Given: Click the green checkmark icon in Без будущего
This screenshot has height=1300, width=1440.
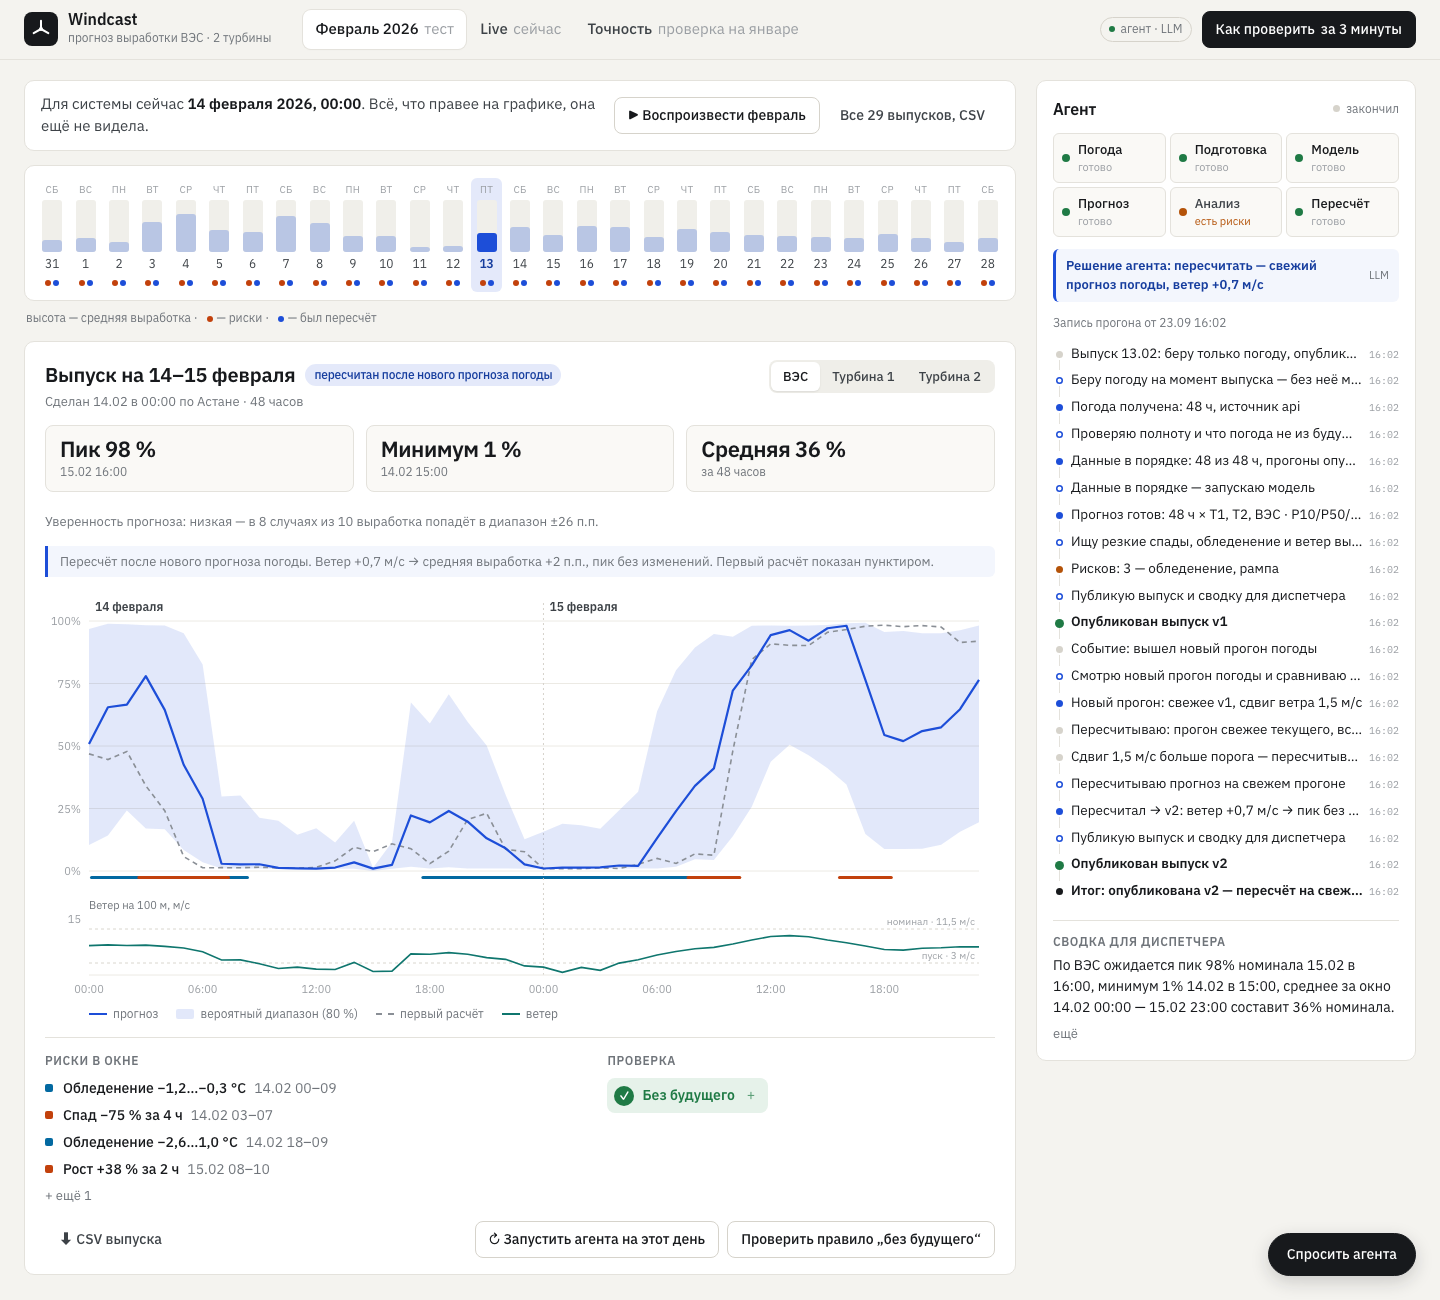Looking at the screenshot, I should click(624, 1096).
